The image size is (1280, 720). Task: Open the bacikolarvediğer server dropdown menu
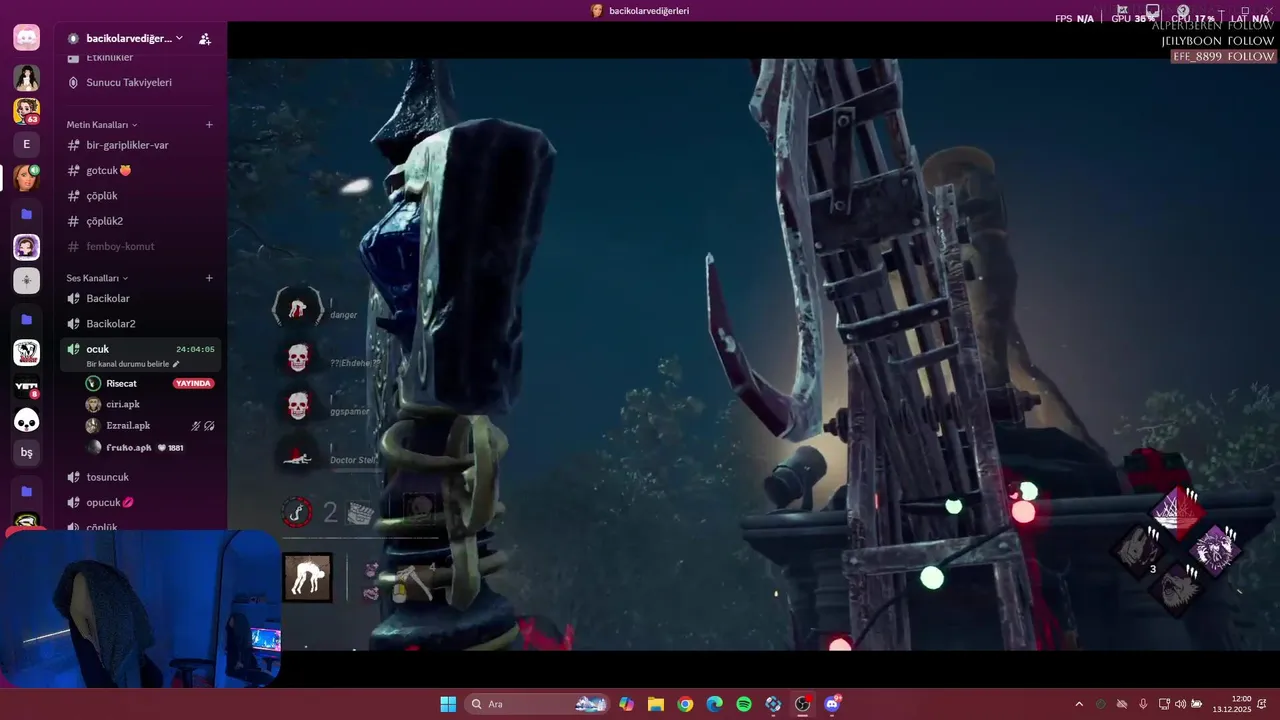coord(126,38)
